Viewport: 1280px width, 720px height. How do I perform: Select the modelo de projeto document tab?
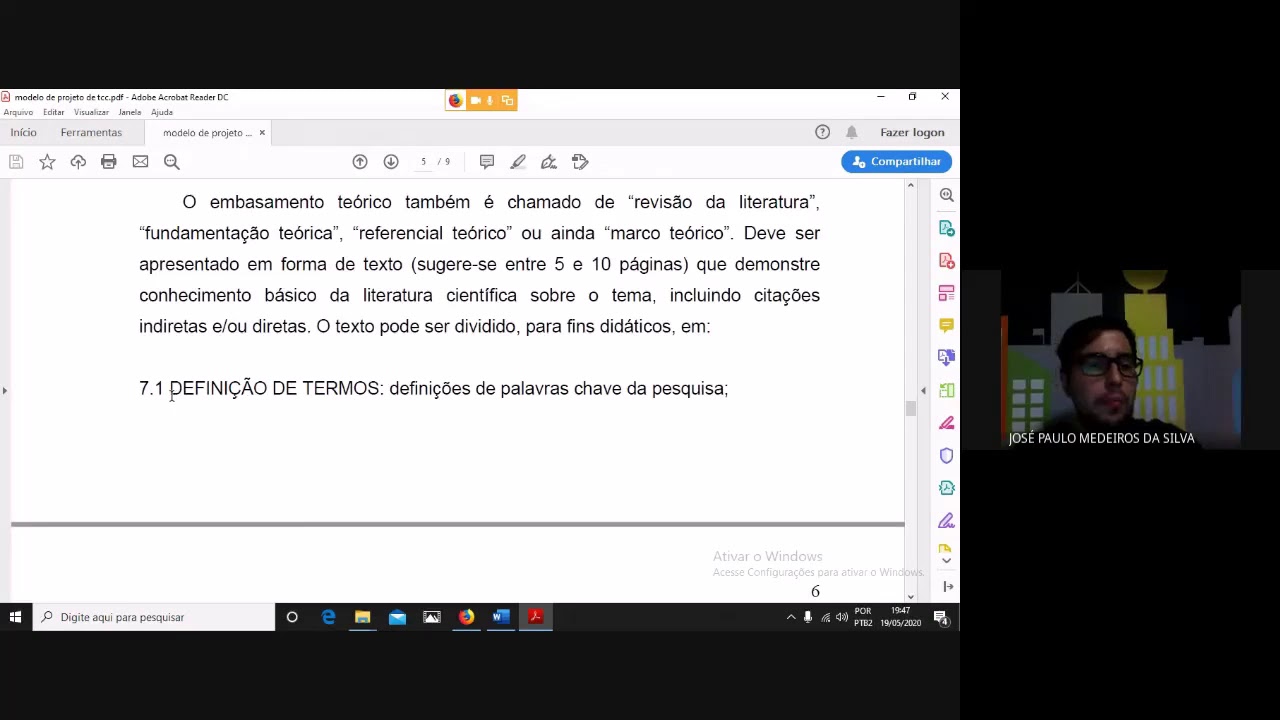click(x=207, y=133)
